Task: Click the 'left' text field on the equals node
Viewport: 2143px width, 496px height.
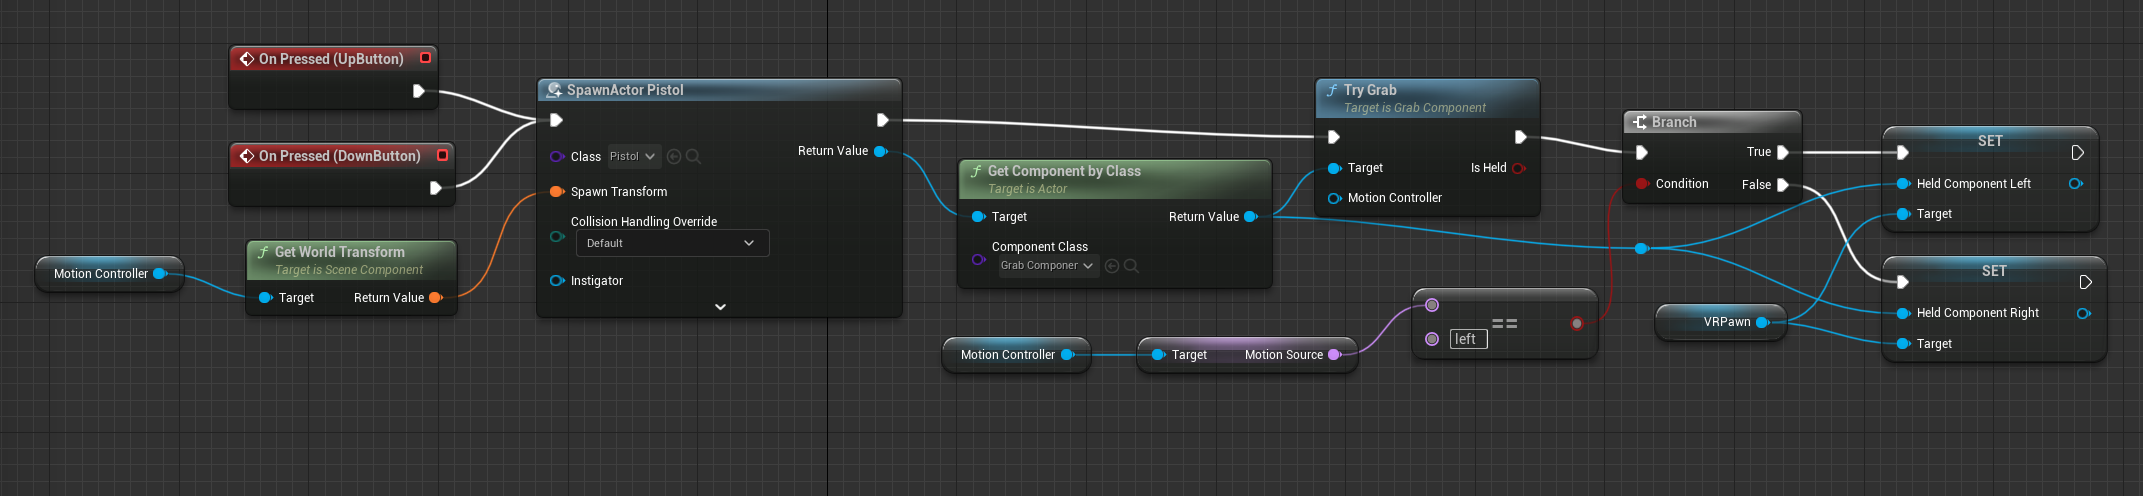Action: 1468,339
